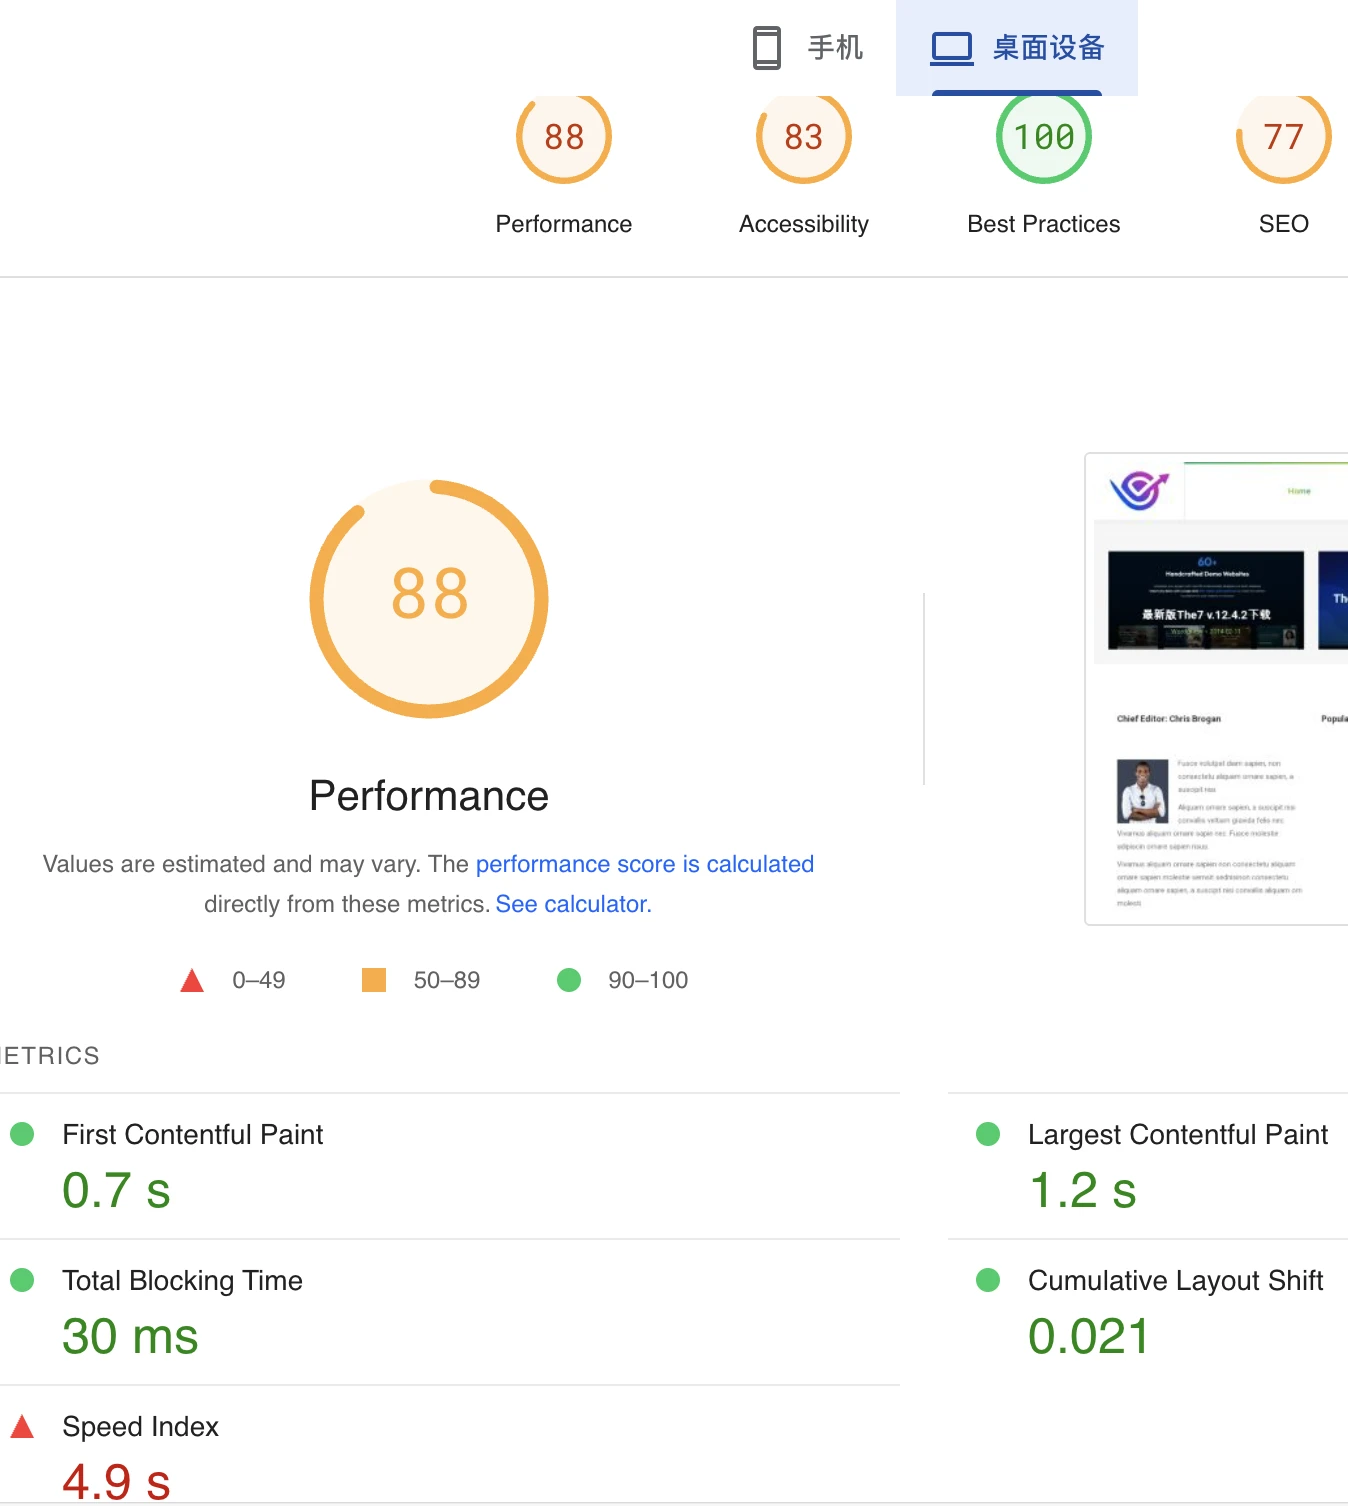The image size is (1348, 1506).
Task: Expand the Largest Contentful Paint metric
Action: pyautogui.click(x=1177, y=1135)
